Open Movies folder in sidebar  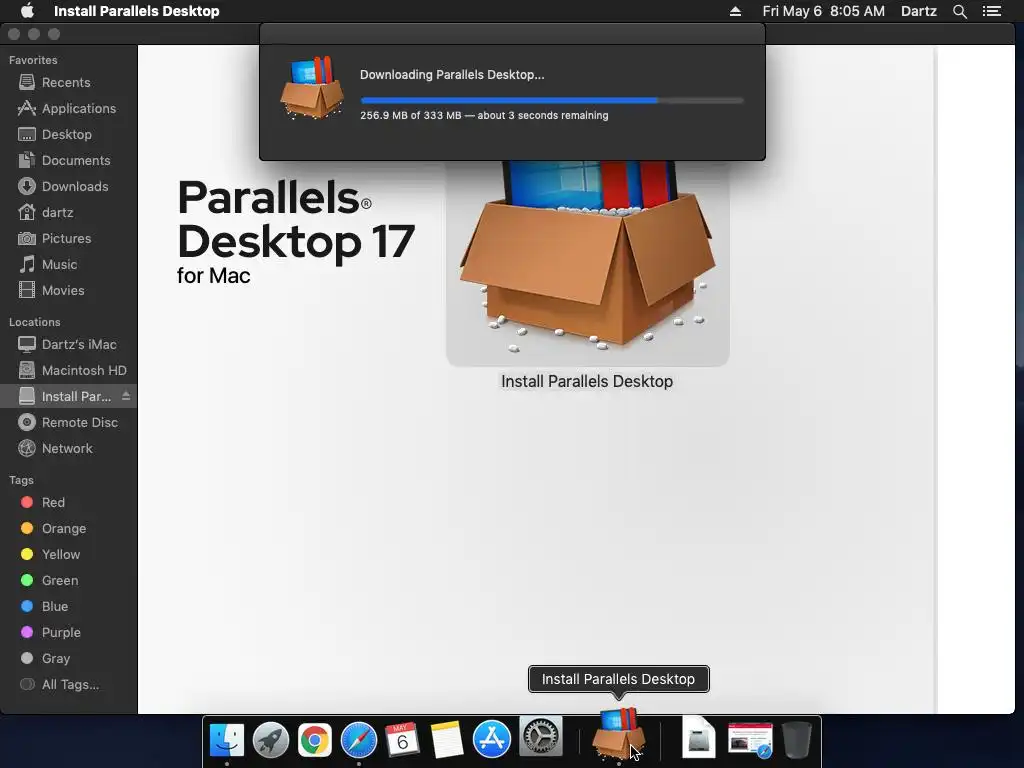69,291
